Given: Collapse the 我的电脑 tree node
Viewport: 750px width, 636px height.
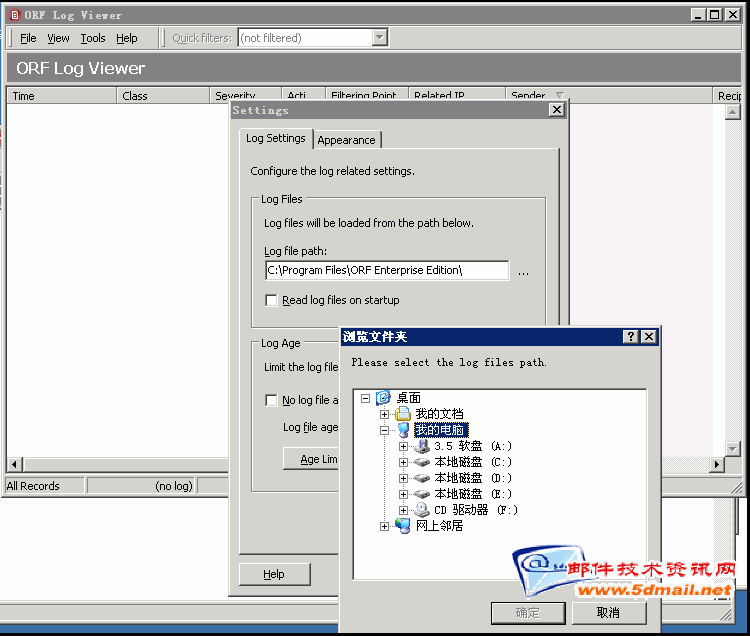Looking at the screenshot, I should [x=385, y=430].
